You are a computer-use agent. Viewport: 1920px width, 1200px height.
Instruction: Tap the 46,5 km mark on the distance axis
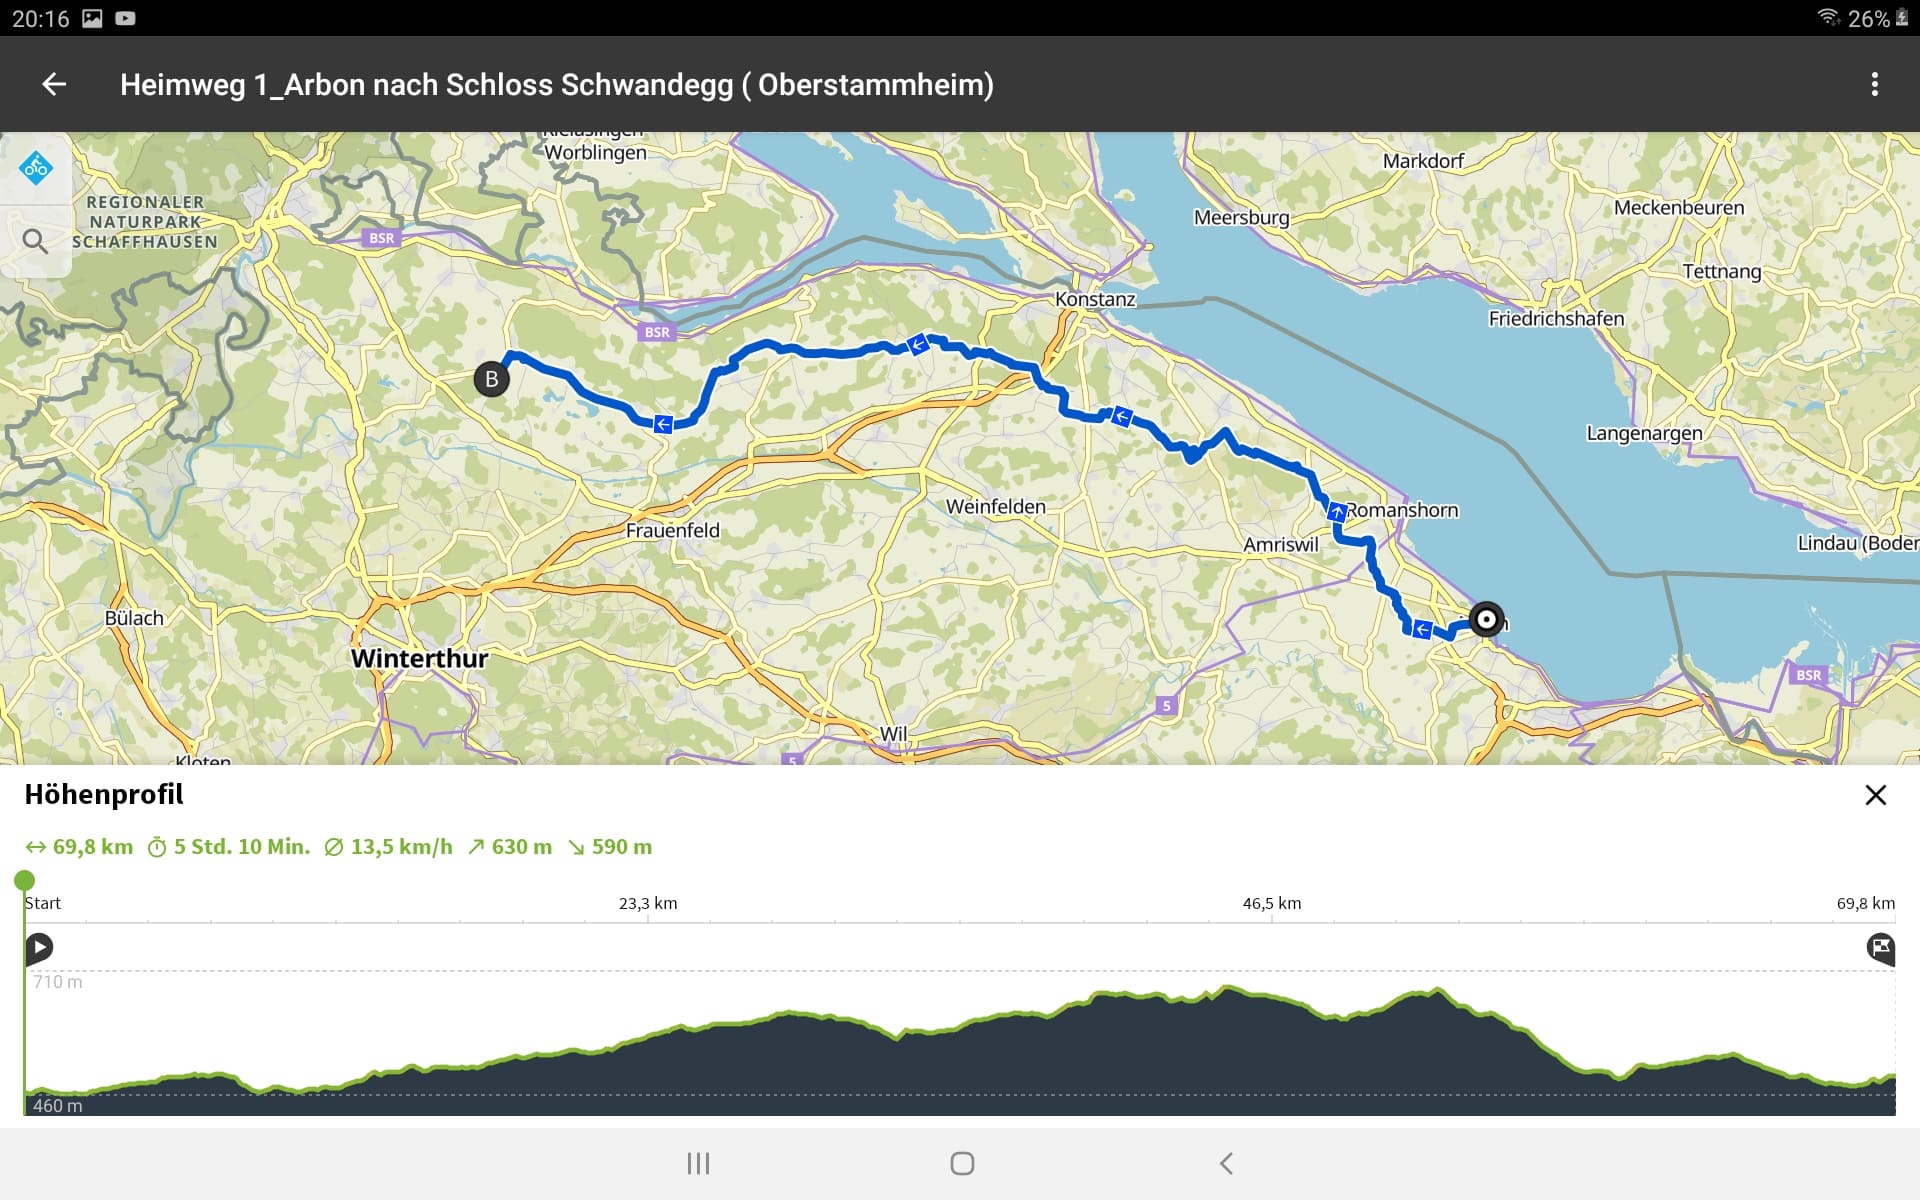point(1272,904)
